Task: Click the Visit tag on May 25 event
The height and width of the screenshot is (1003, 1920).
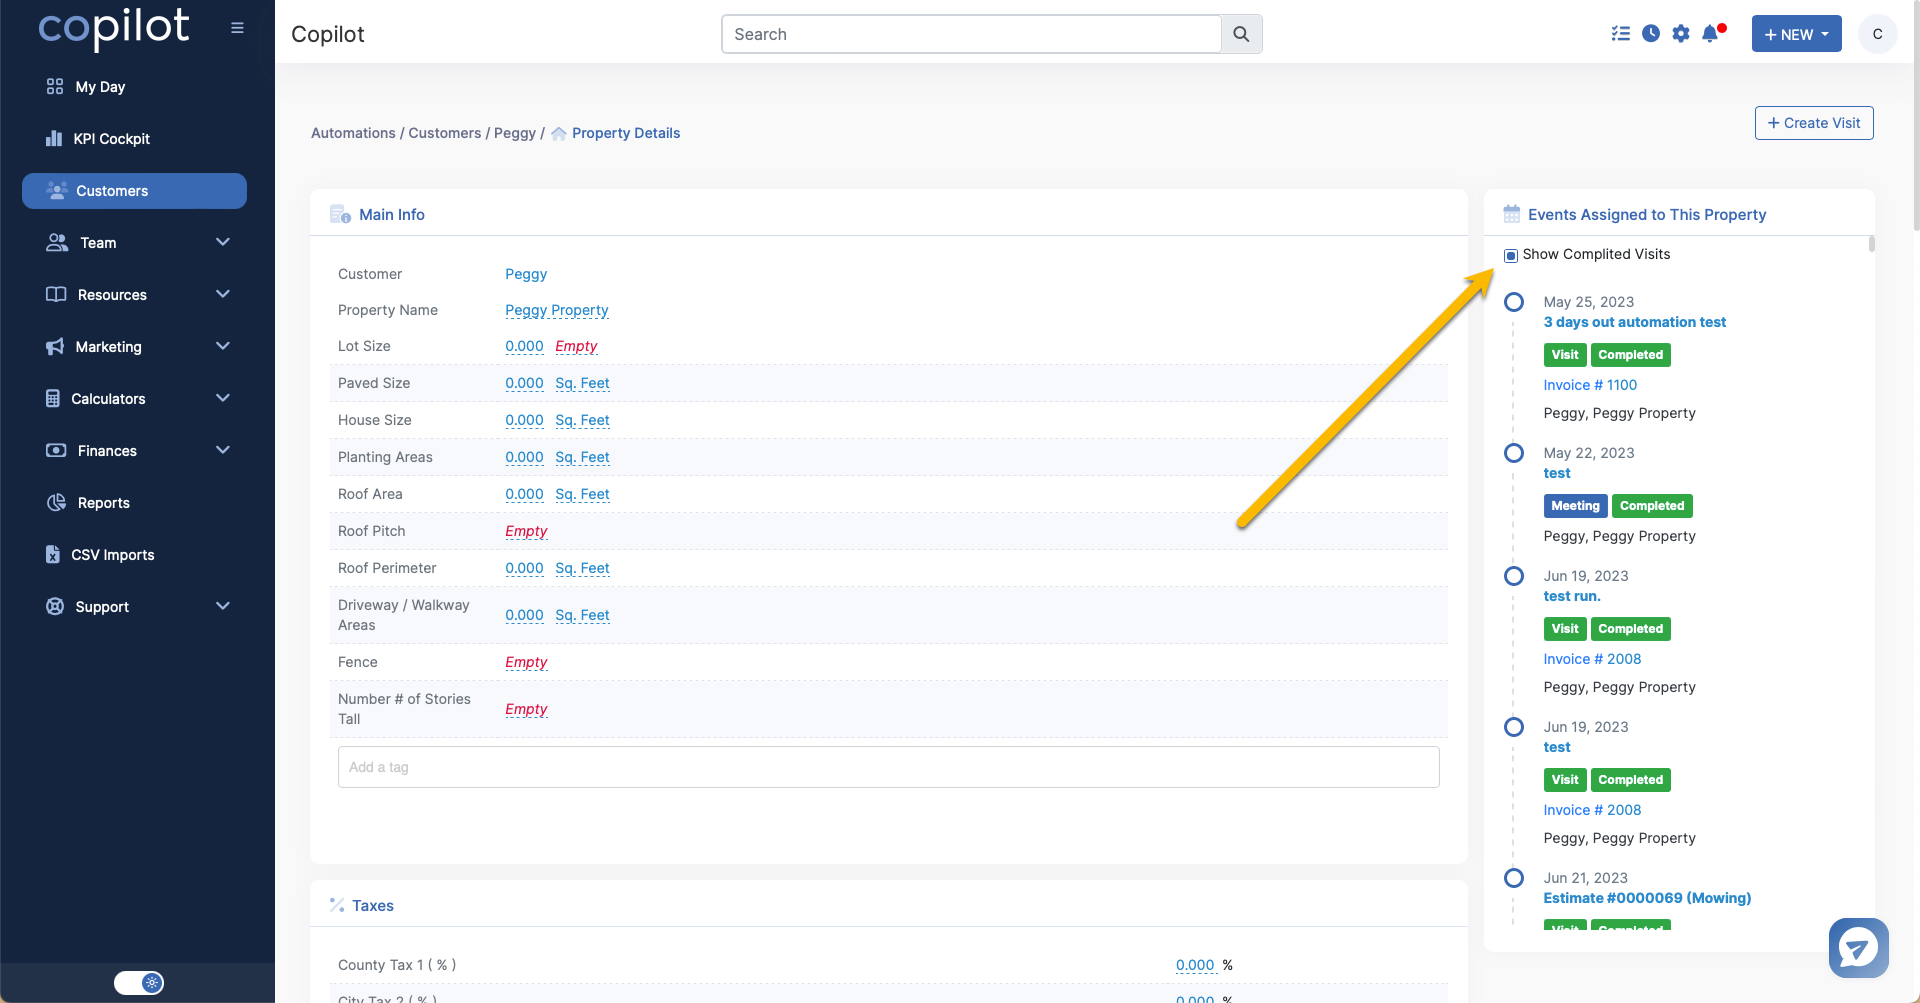Action: [x=1565, y=355]
